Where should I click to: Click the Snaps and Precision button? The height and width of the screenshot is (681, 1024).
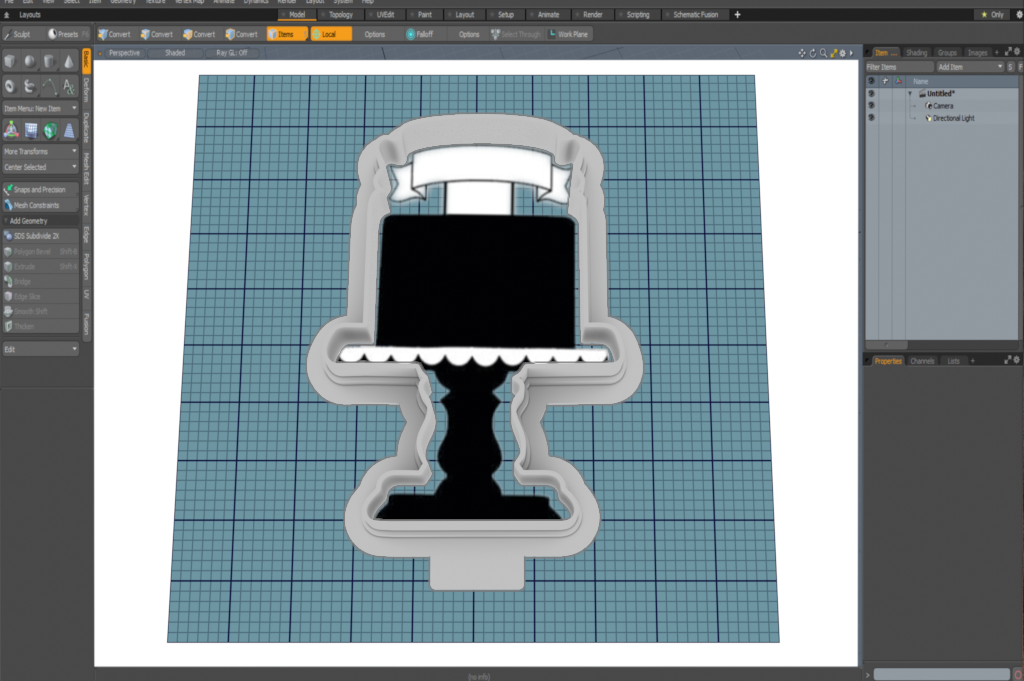[40, 189]
